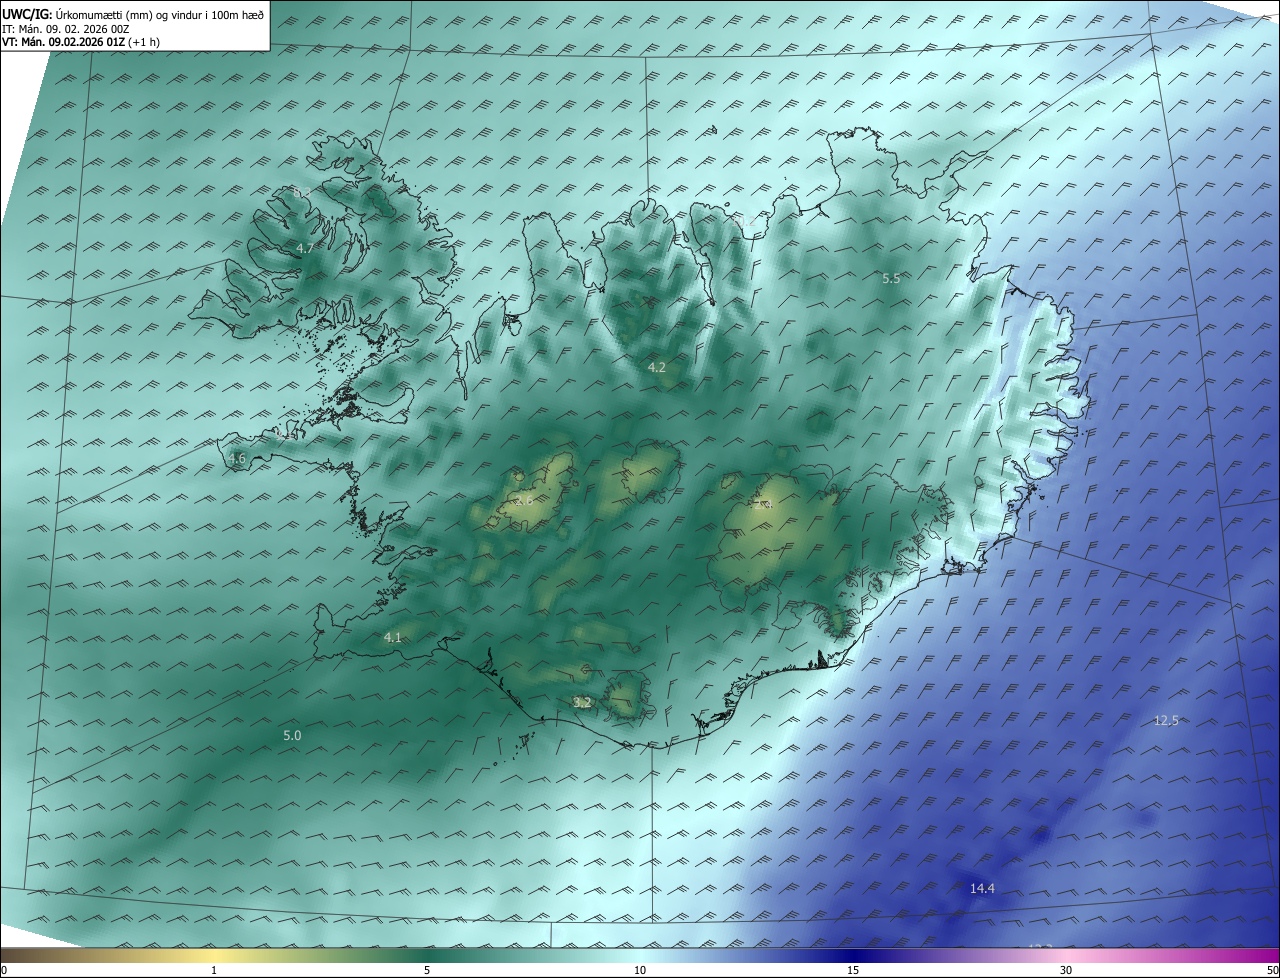
Task: Click the 5.0 value label on the map
Action: pyautogui.click(x=292, y=736)
